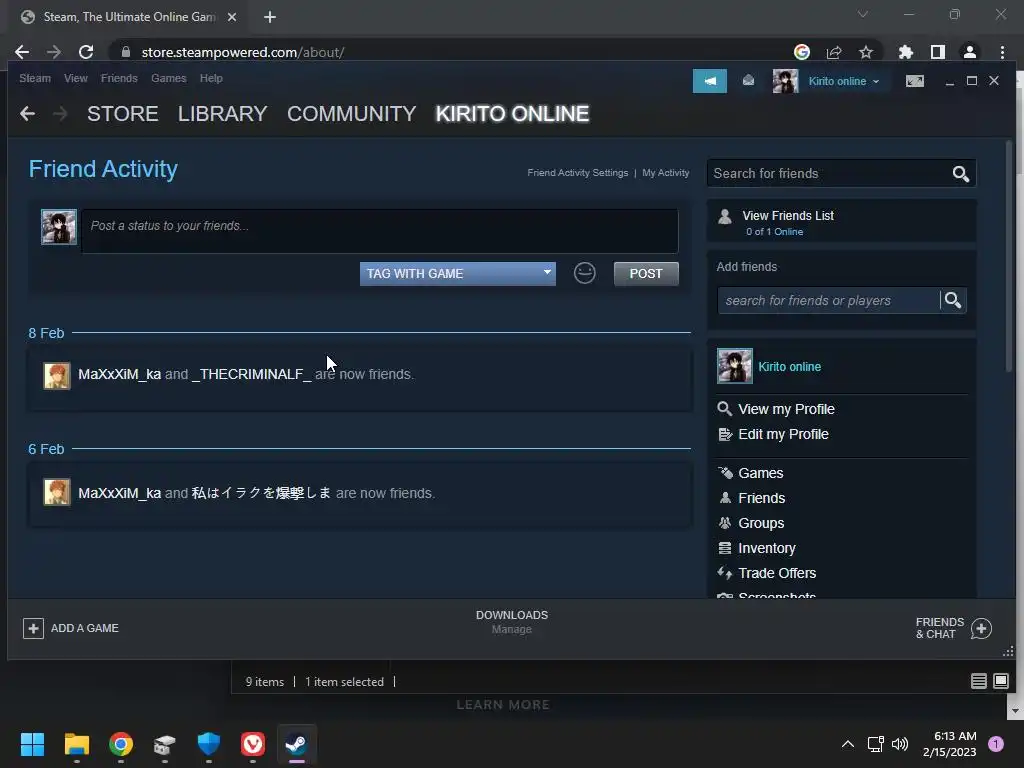Open the Friends menu in menu bar

pyautogui.click(x=119, y=78)
